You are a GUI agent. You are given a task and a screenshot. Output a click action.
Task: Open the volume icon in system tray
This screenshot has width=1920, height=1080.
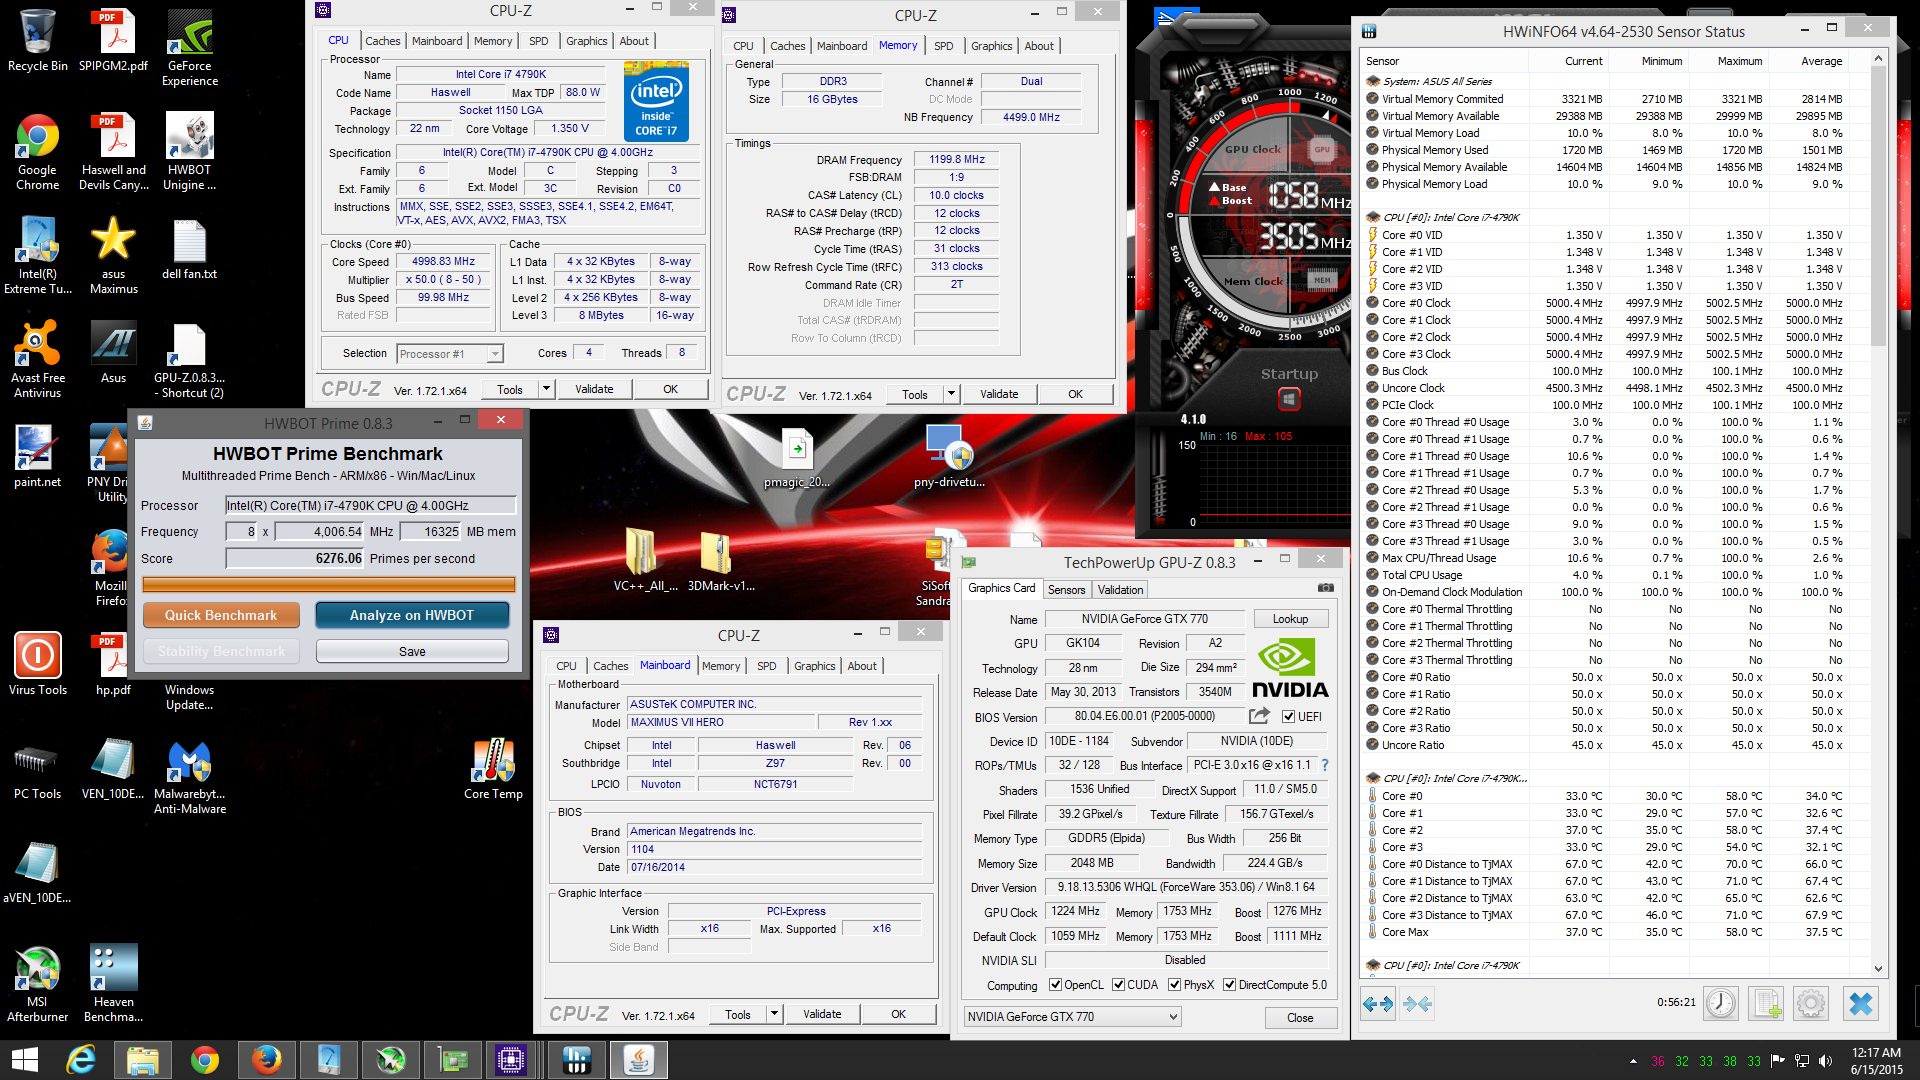click(x=1825, y=1061)
